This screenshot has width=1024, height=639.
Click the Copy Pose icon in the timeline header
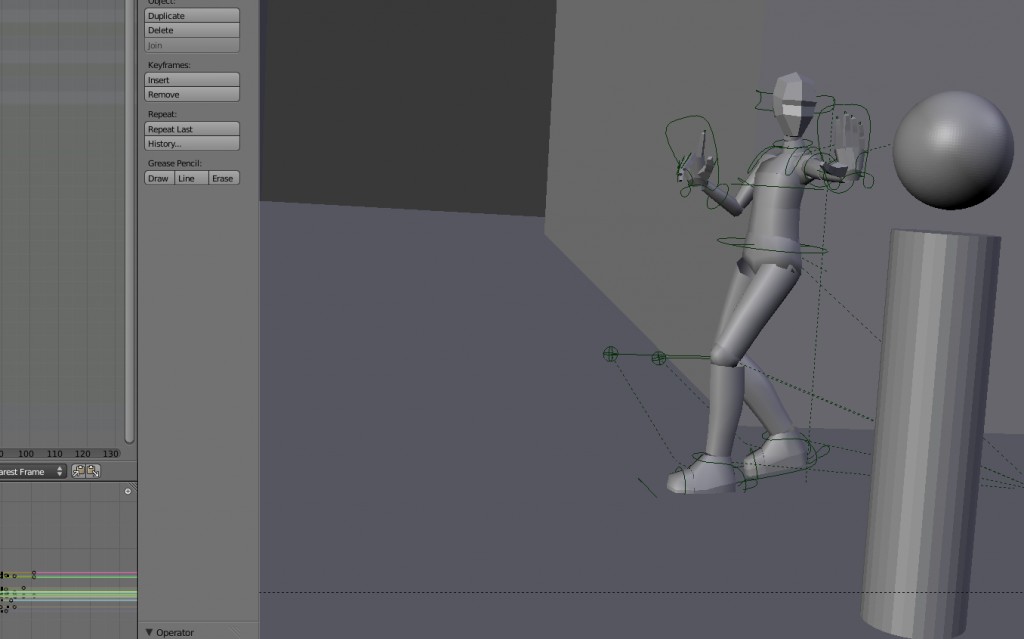click(78, 471)
